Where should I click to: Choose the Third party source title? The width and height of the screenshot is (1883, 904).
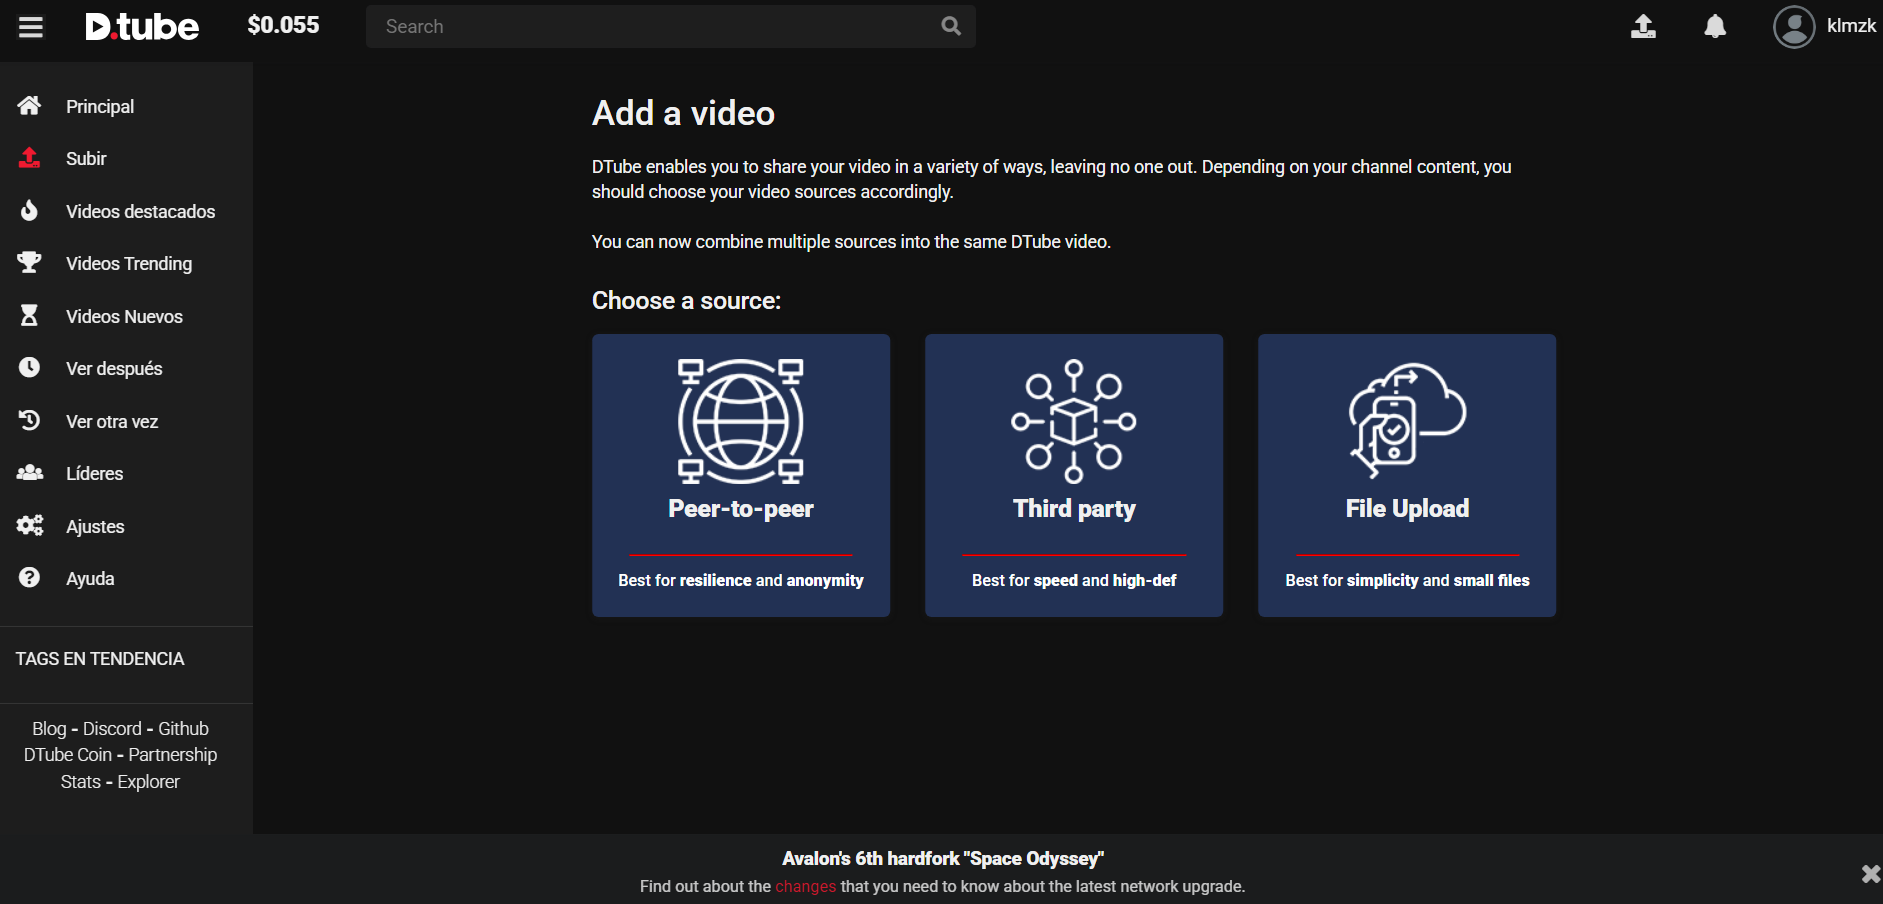[x=1074, y=509]
